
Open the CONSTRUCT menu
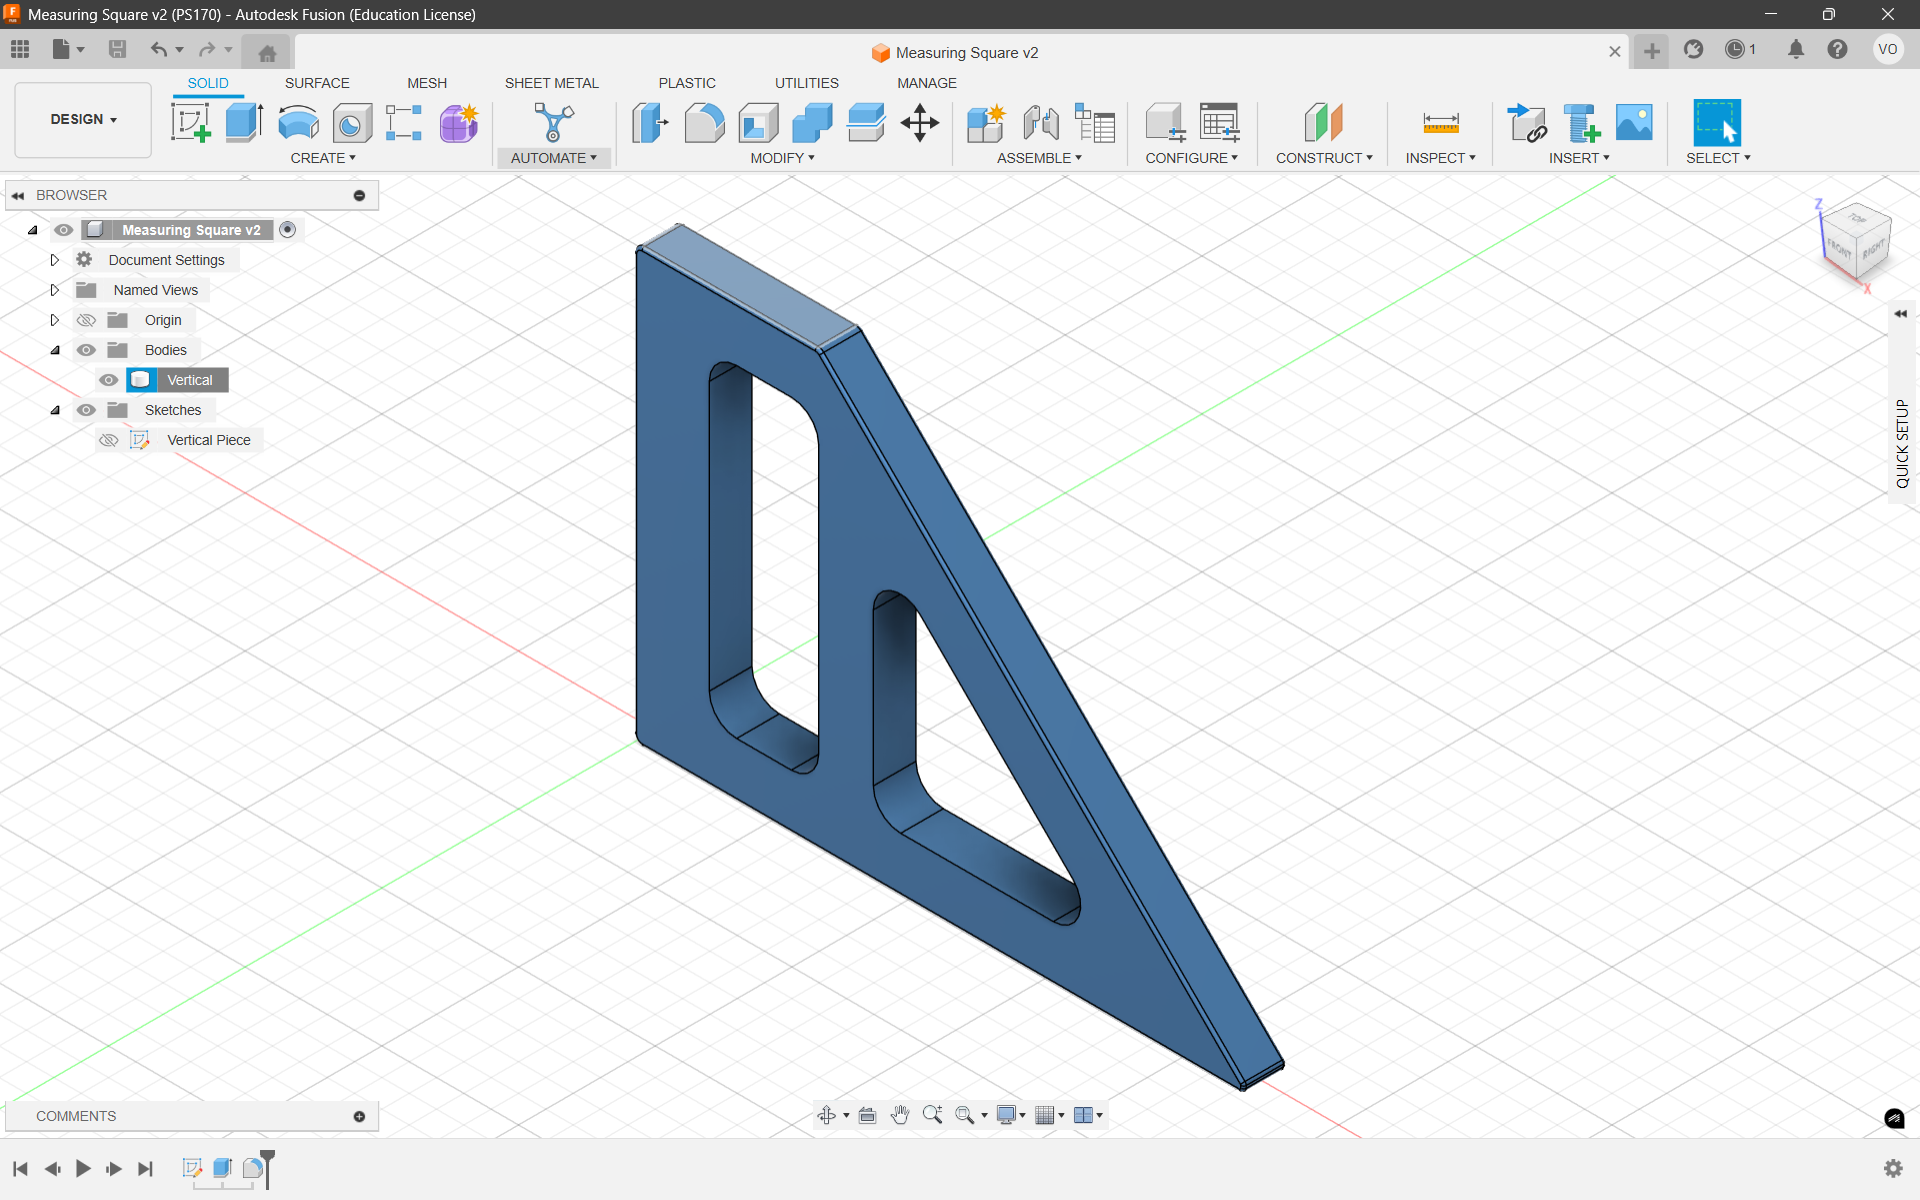1323,158
